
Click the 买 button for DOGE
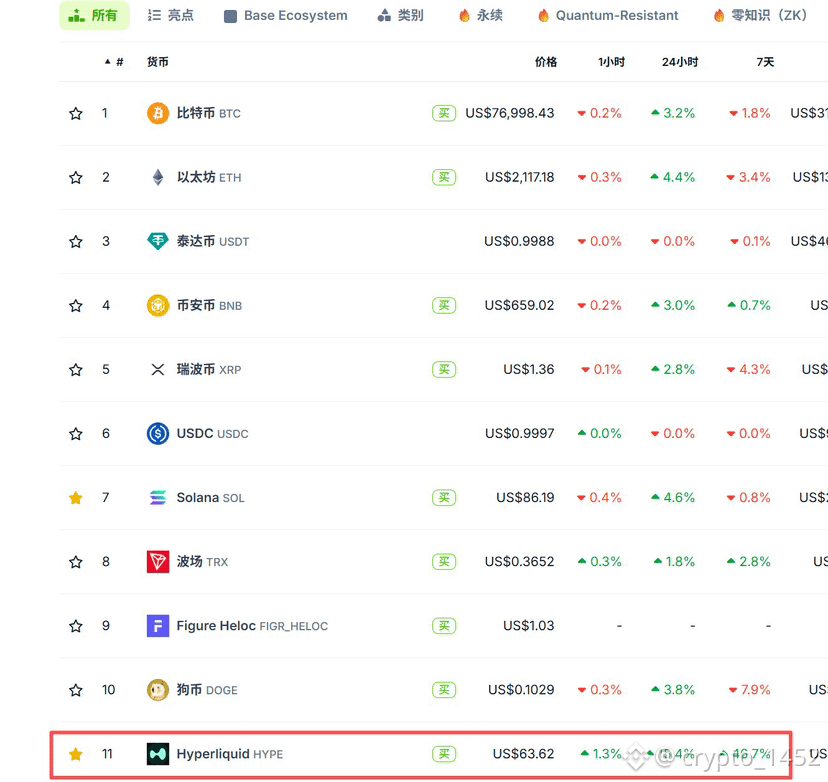click(444, 690)
